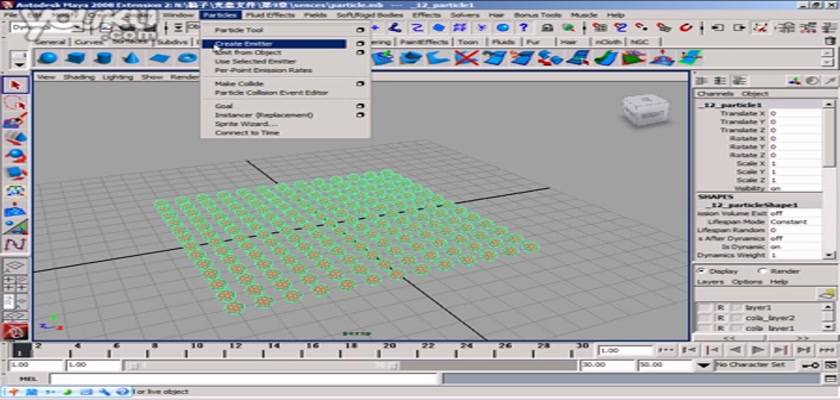Open options box for Create Emitter

361,44
